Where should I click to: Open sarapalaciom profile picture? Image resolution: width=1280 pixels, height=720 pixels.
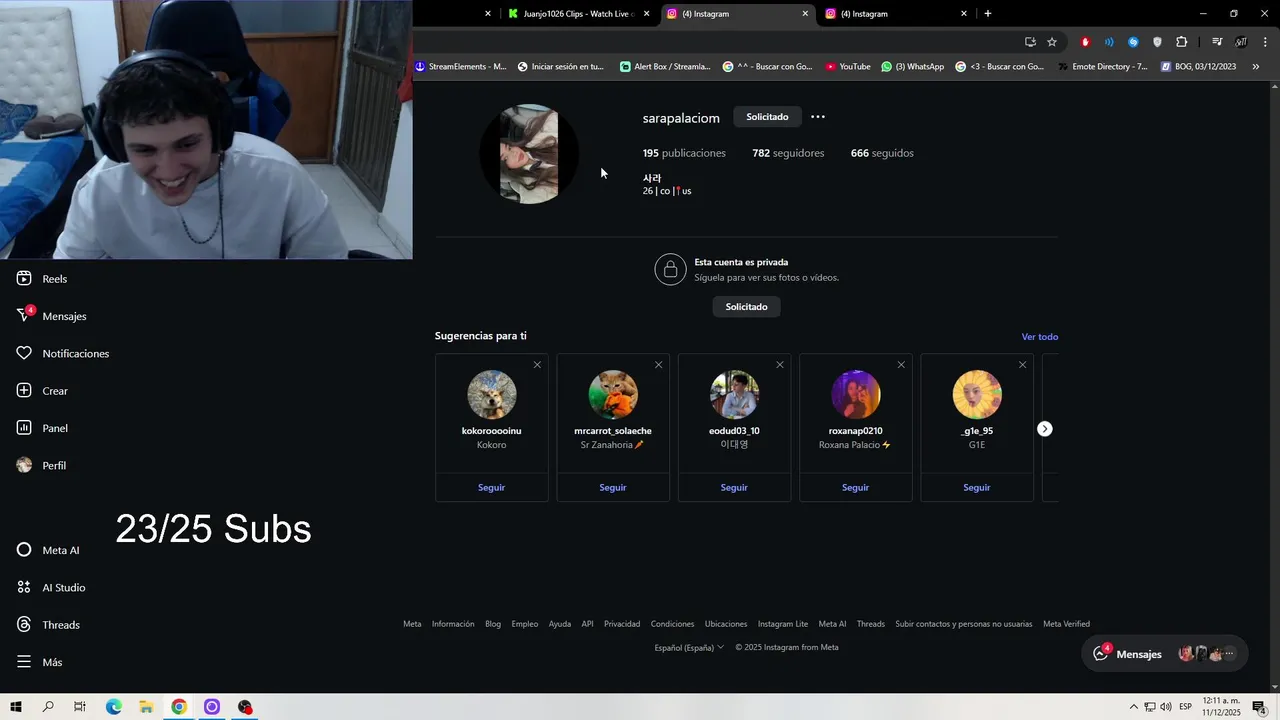529,154
